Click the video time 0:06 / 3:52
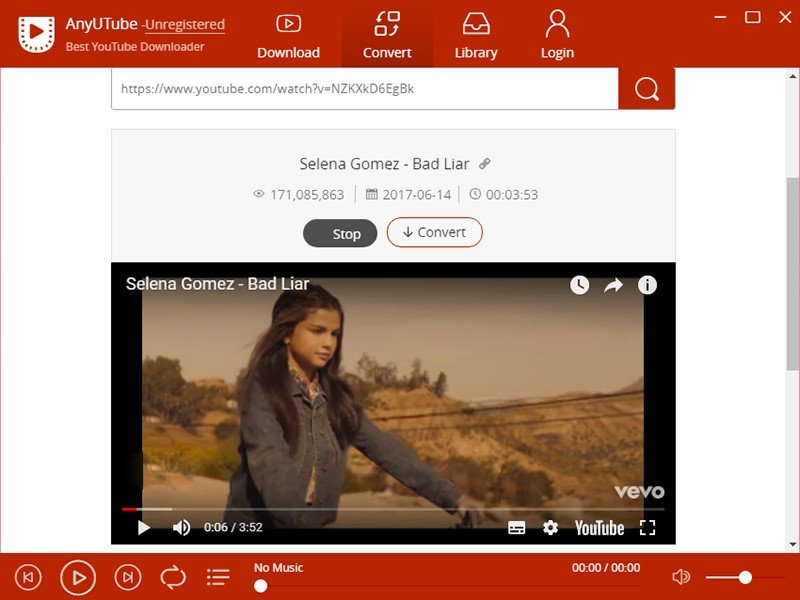 (x=233, y=527)
